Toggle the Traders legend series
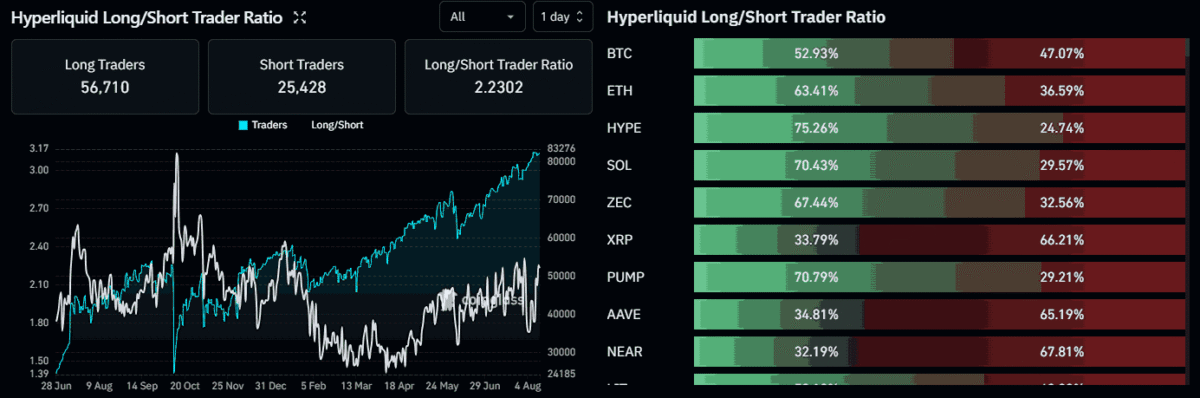The width and height of the screenshot is (1200, 398). click(263, 125)
